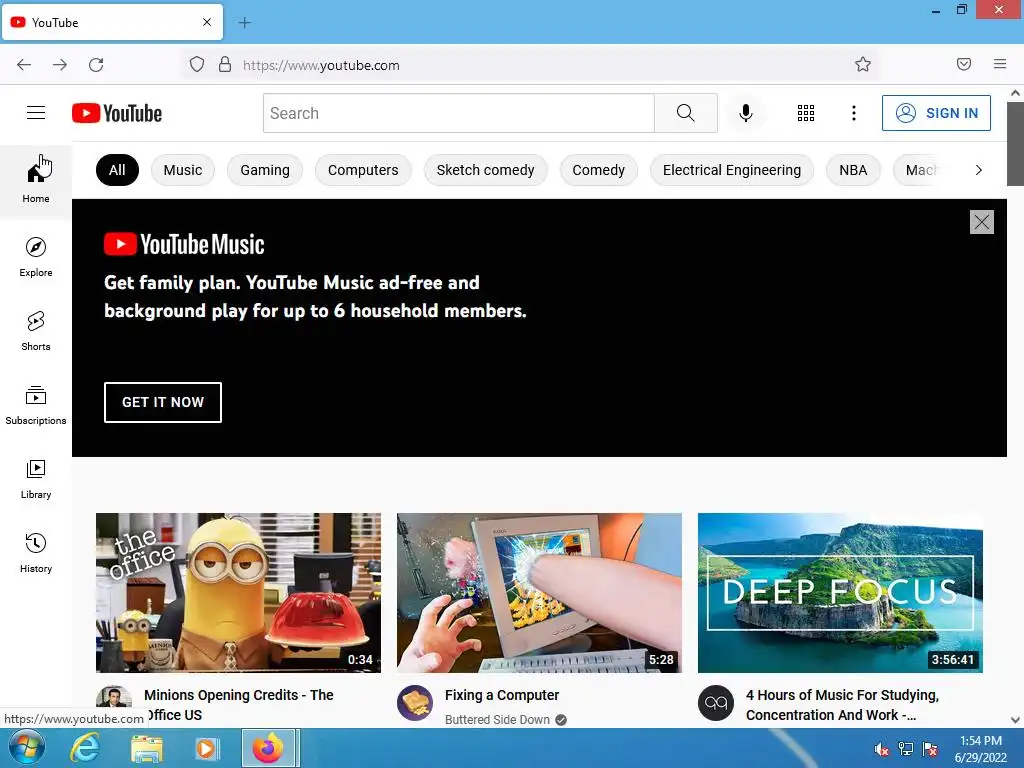Select the Computers category chip
This screenshot has height=768, width=1024.
[x=363, y=170]
